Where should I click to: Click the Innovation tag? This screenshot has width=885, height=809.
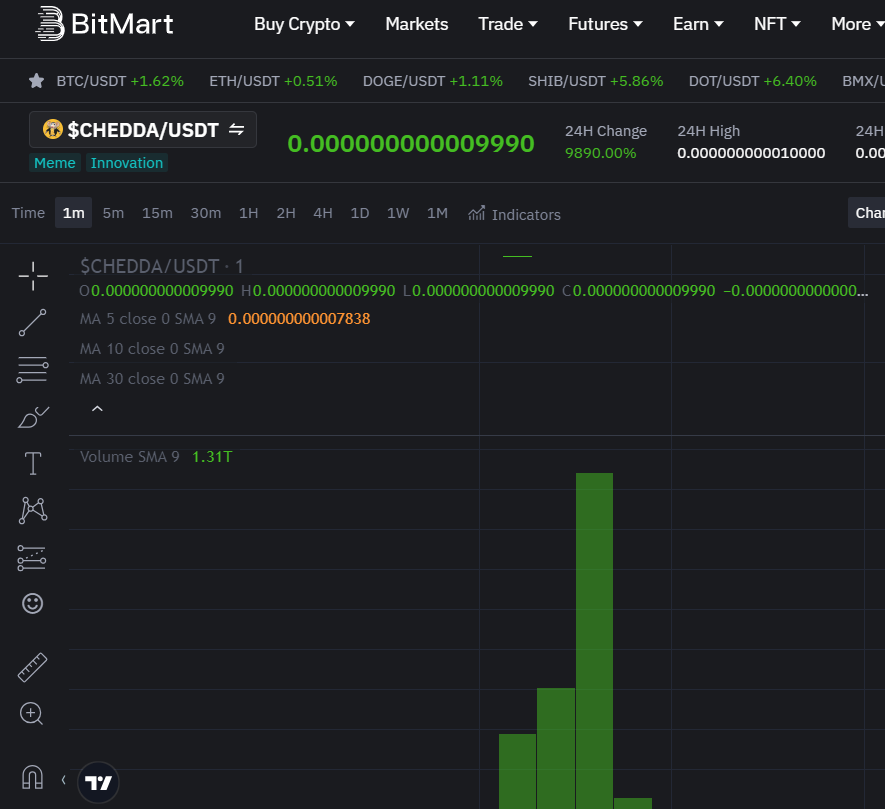[127, 163]
